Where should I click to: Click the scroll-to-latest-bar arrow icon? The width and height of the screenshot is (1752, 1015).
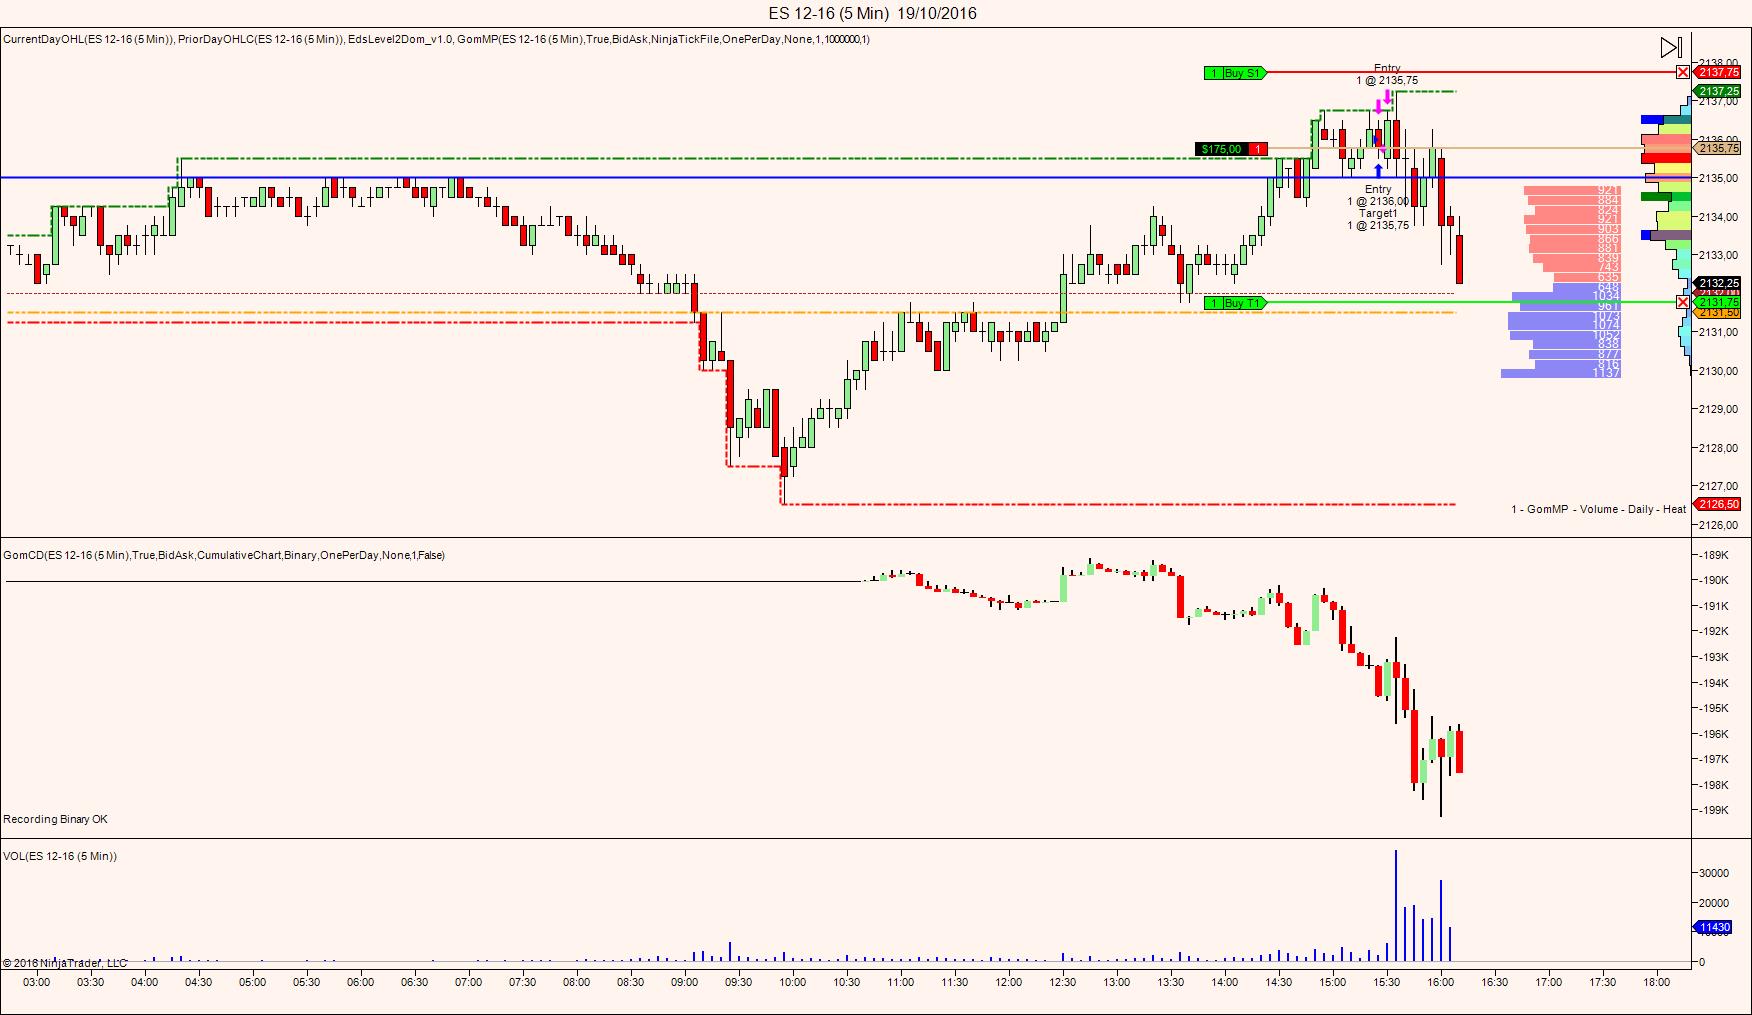click(x=1671, y=47)
